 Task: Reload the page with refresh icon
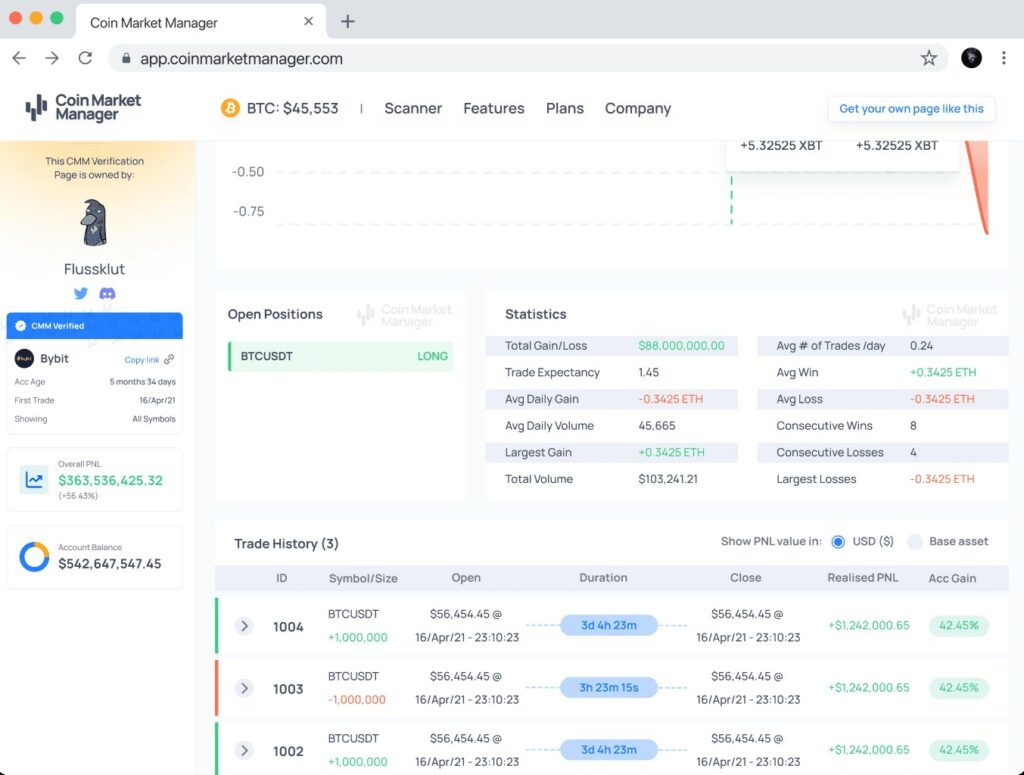coord(85,58)
